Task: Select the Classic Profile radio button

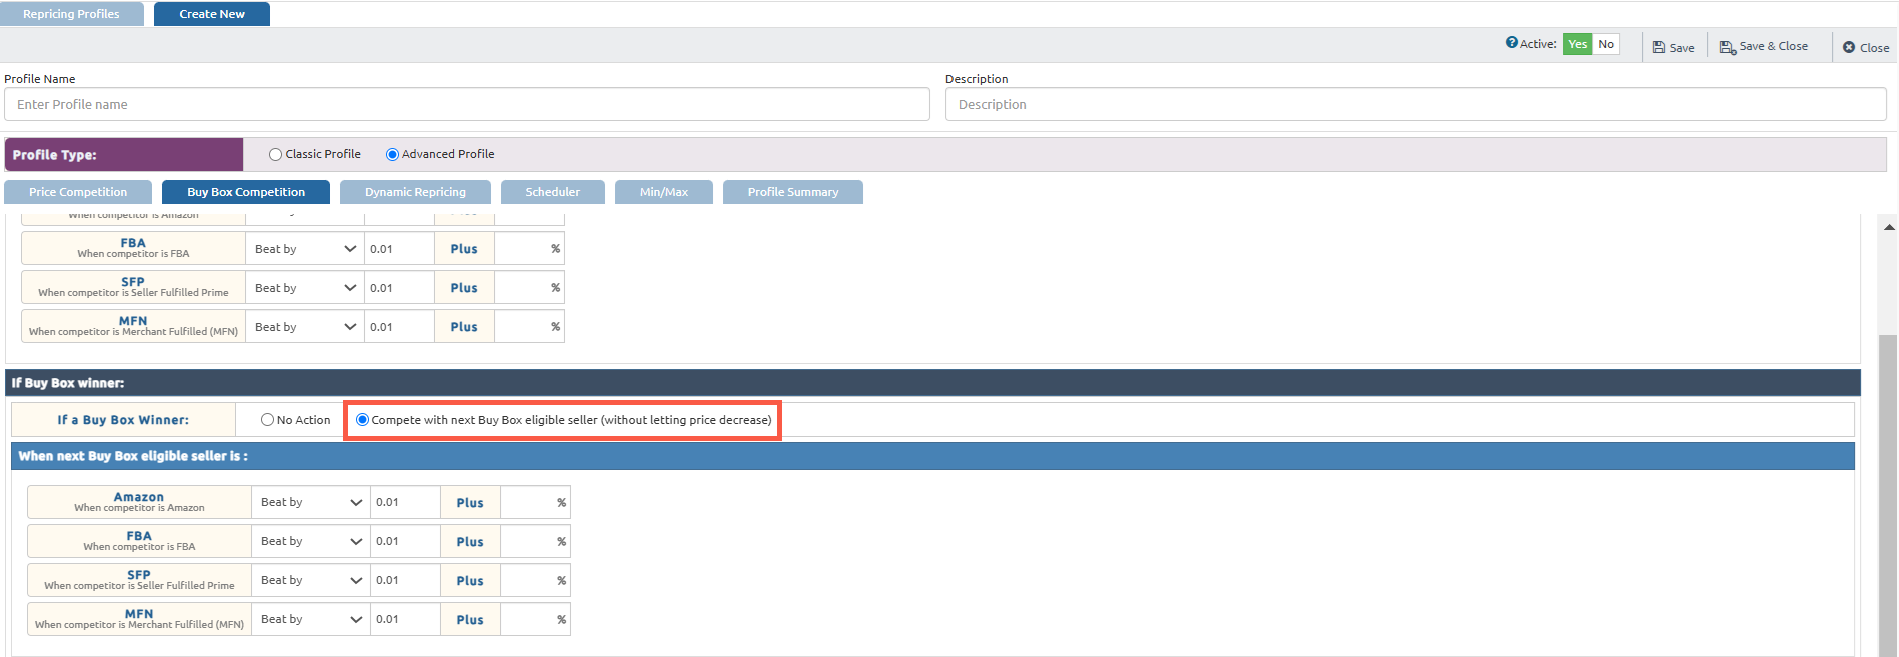Action: [275, 154]
